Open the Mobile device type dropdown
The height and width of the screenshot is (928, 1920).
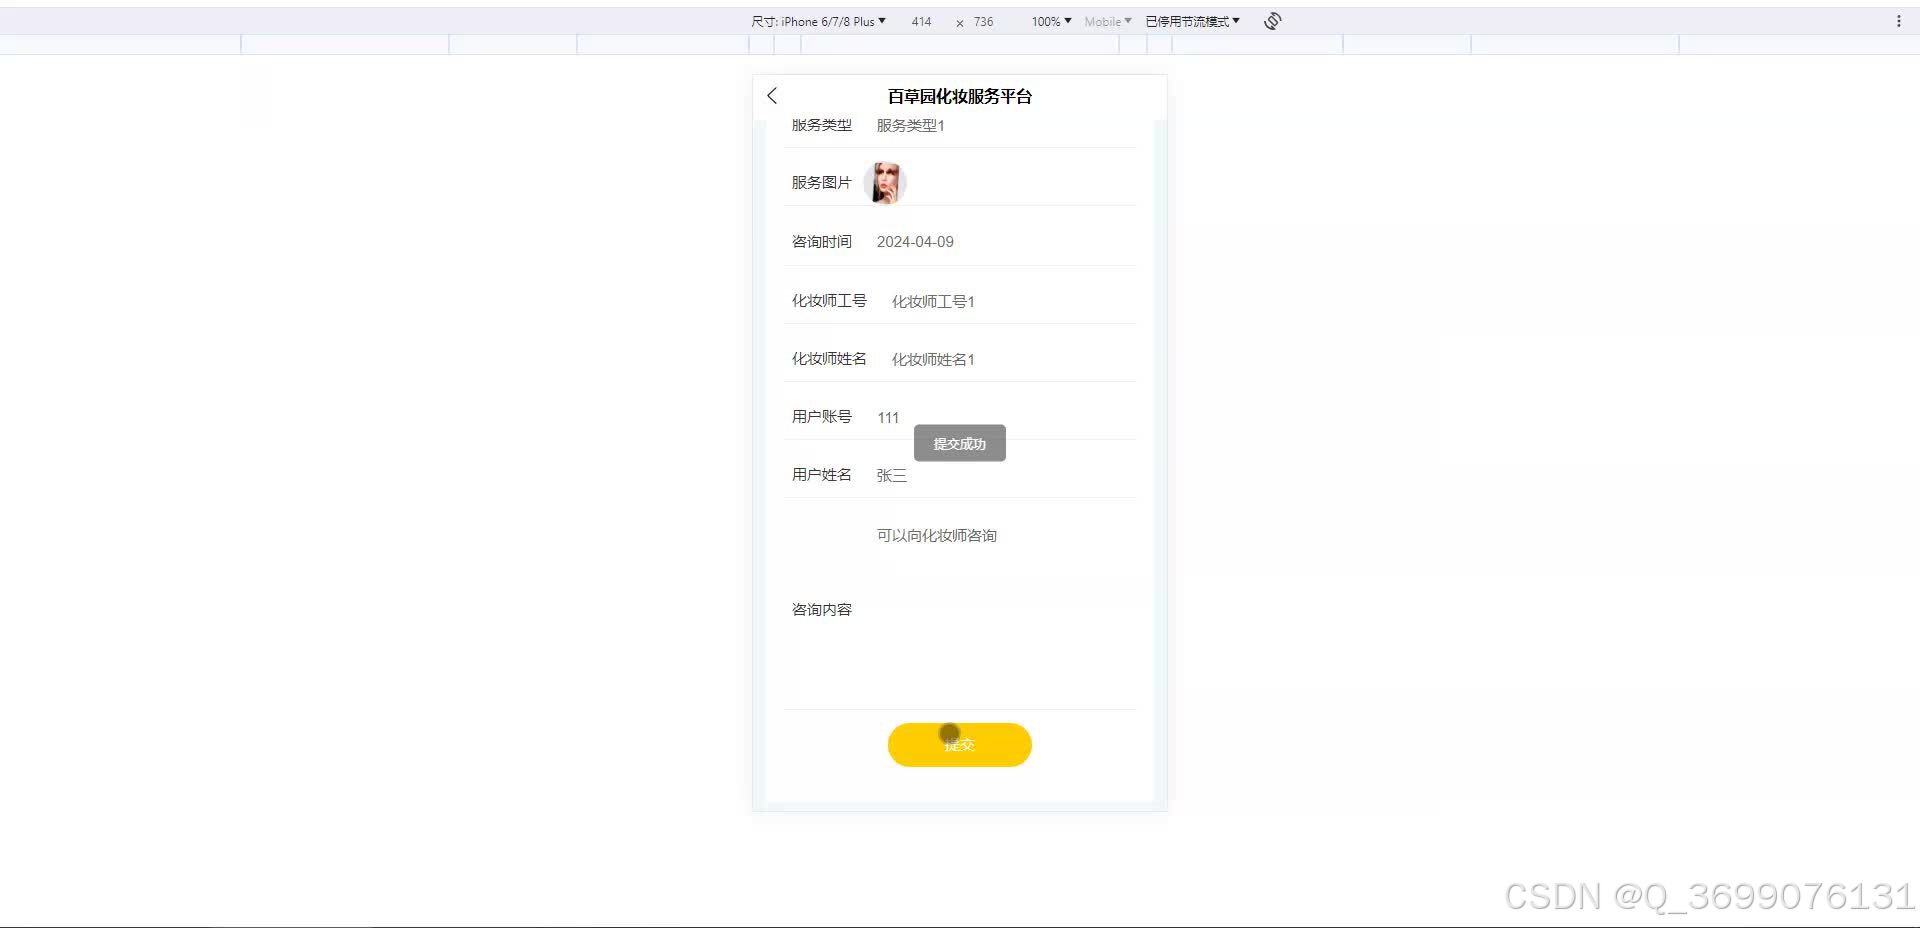(x=1106, y=21)
